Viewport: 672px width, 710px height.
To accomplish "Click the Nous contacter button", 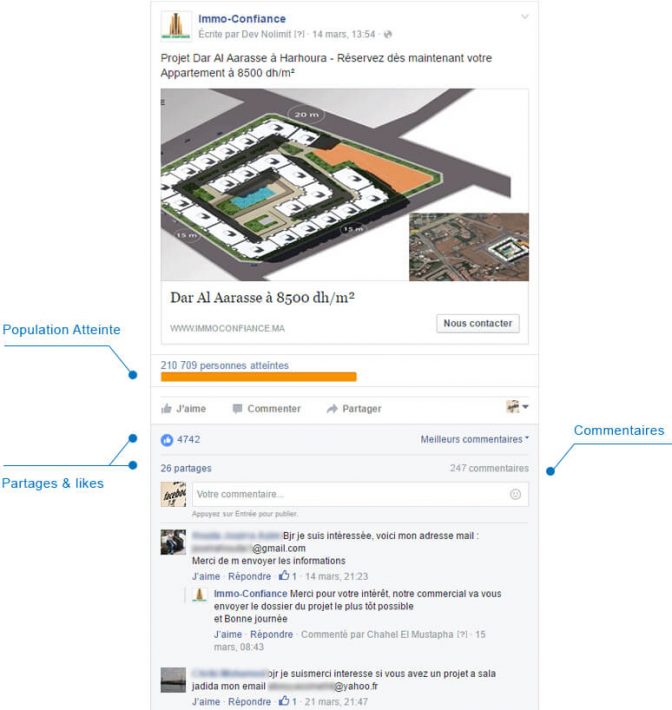I will point(478,323).
